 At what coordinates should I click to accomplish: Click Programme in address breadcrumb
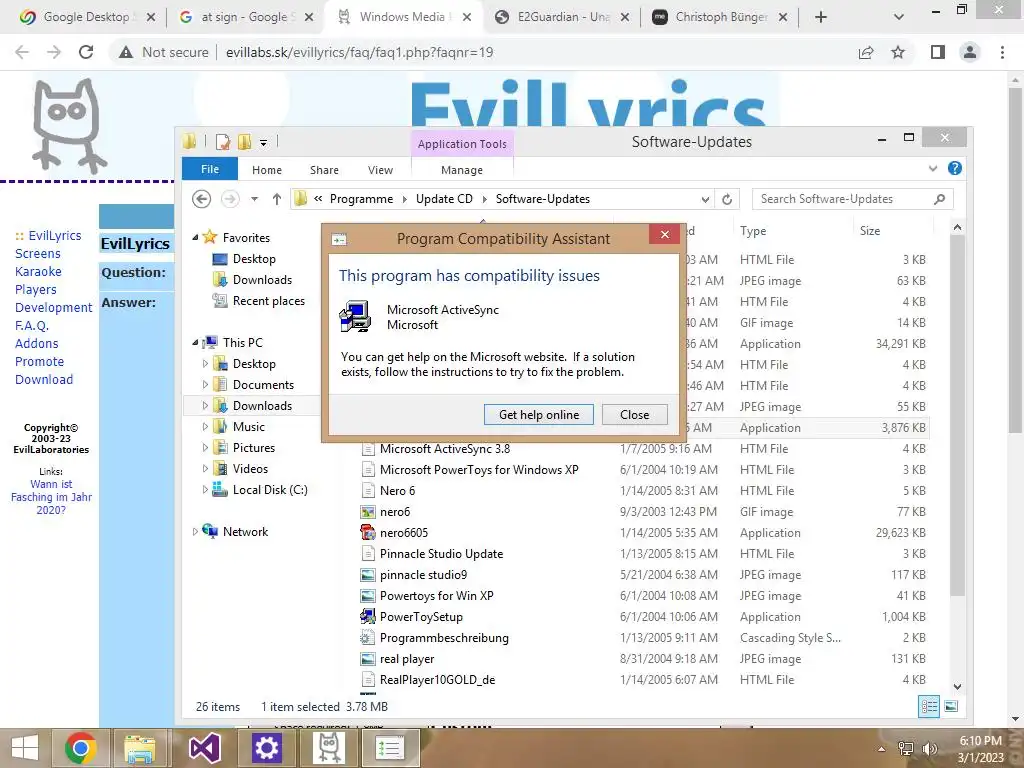[x=361, y=199]
